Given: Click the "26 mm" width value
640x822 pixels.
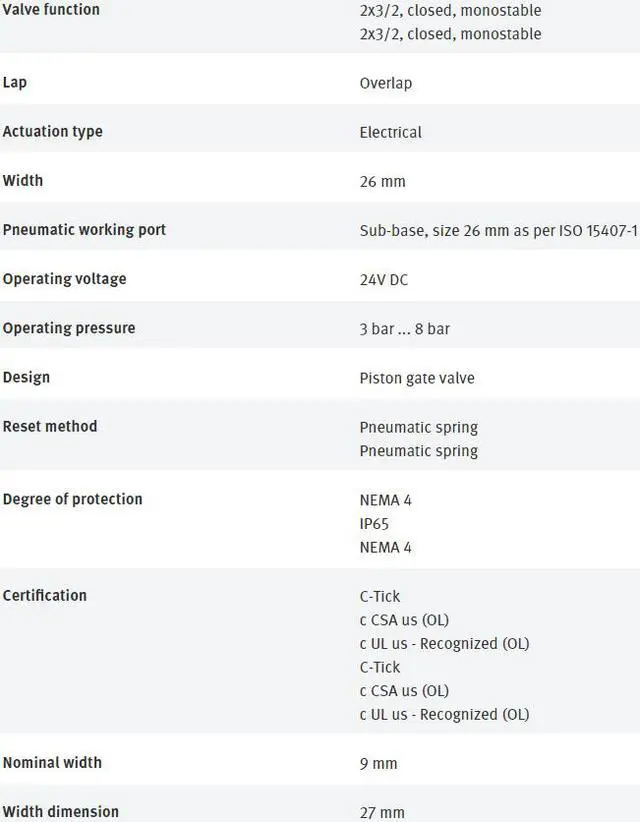Looking at the screenshot, I should 382,181.
